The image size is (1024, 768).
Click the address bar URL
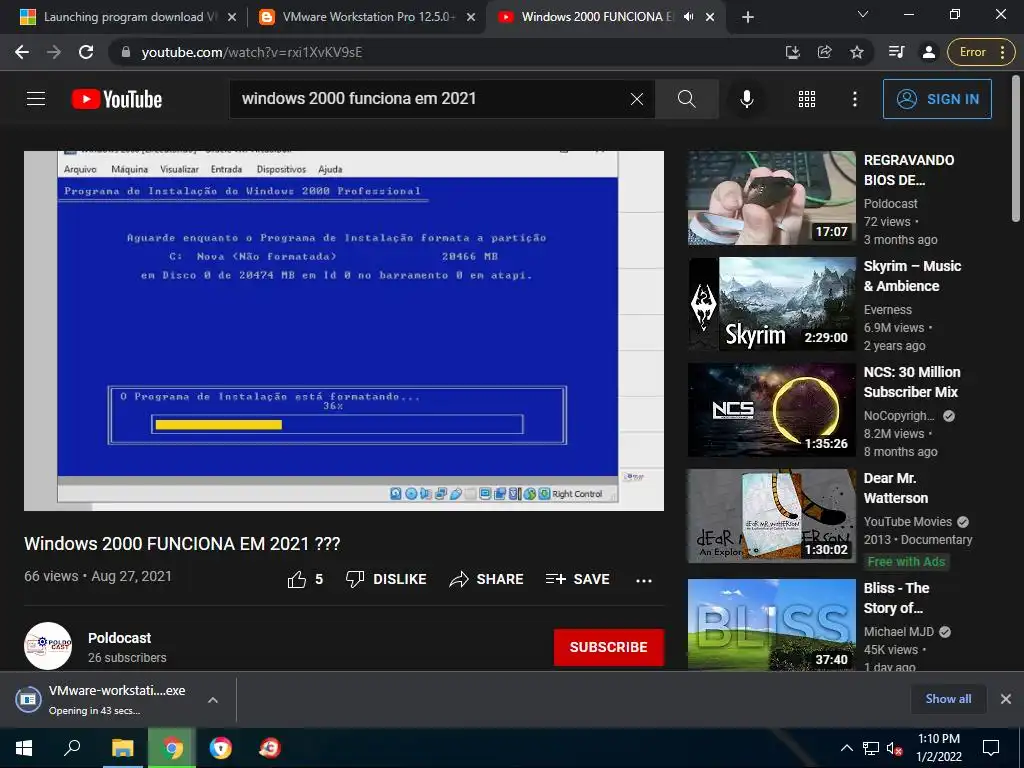[252, 52]
